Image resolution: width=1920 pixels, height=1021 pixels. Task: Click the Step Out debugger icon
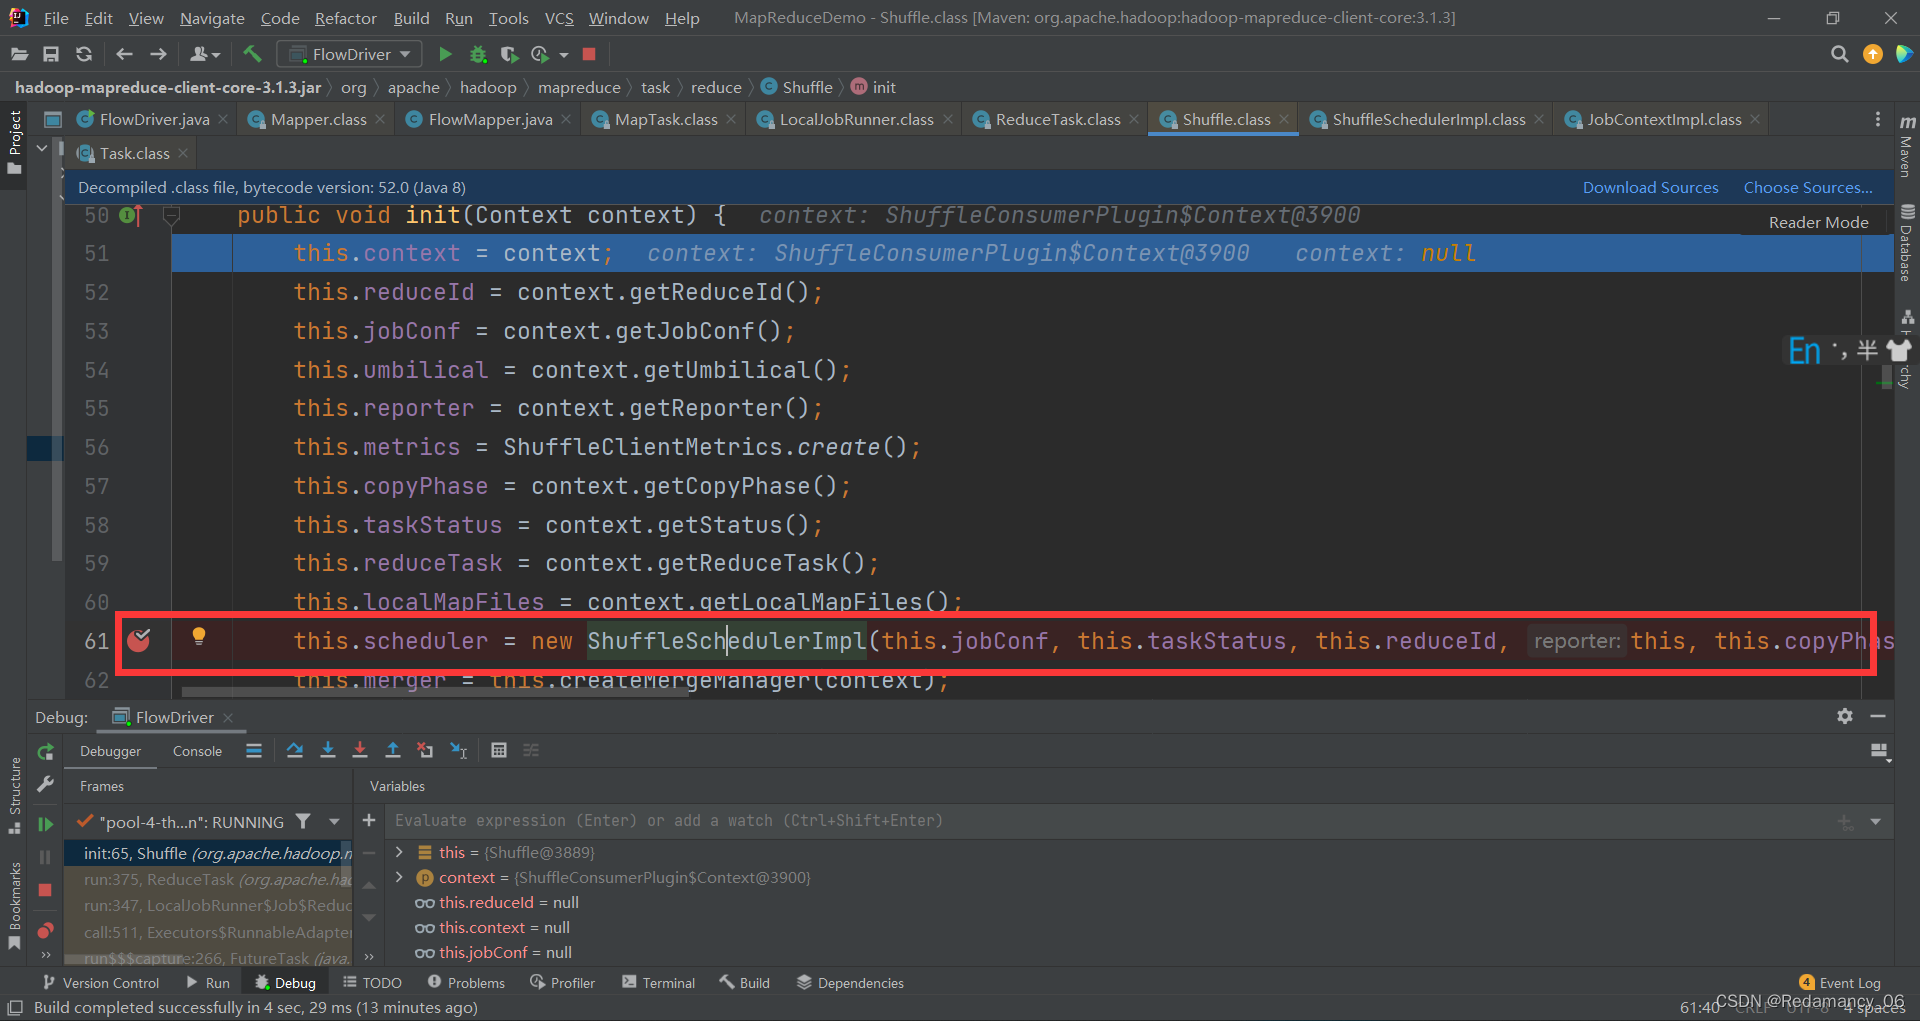393,750
